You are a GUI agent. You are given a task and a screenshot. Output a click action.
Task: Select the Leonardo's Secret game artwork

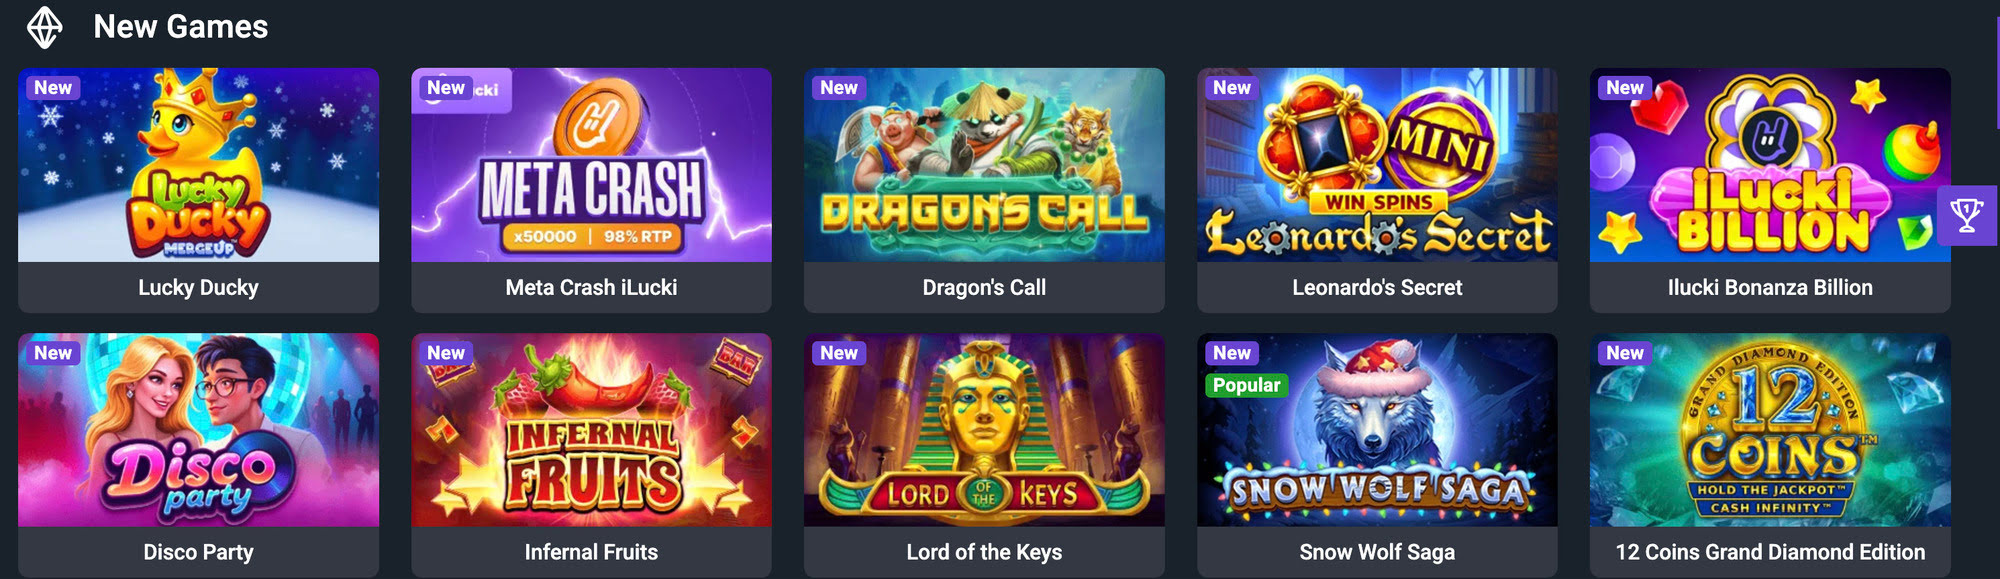coord(1377,165)
